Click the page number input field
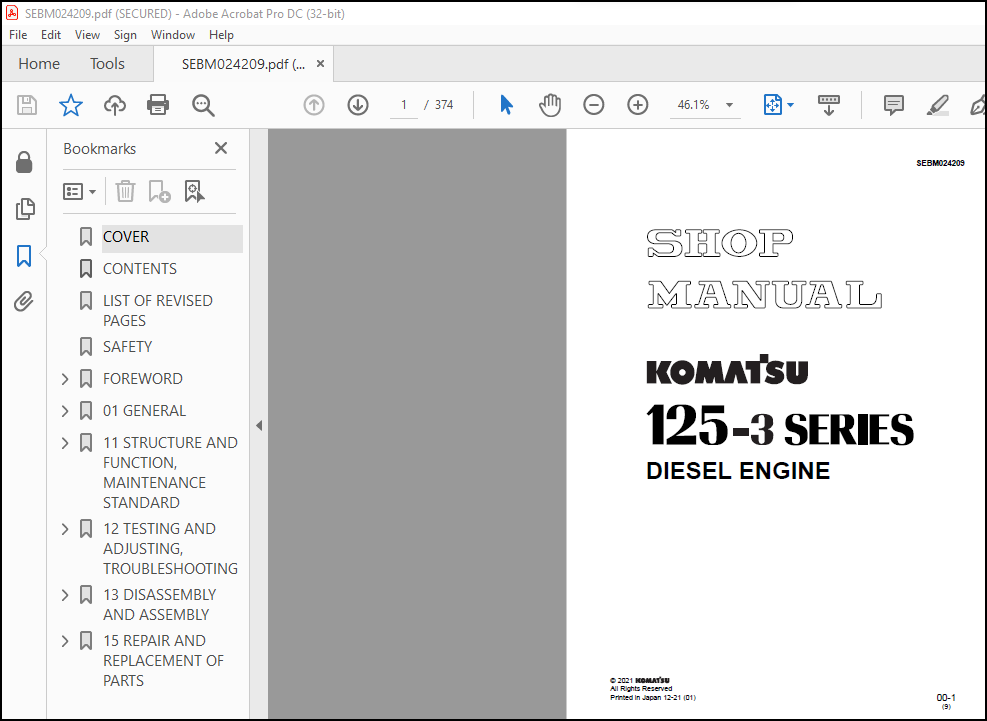 403,105
